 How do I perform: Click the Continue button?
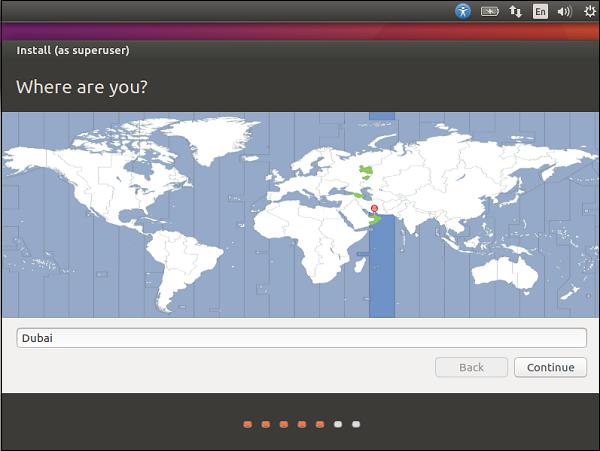tap(550, 367)
